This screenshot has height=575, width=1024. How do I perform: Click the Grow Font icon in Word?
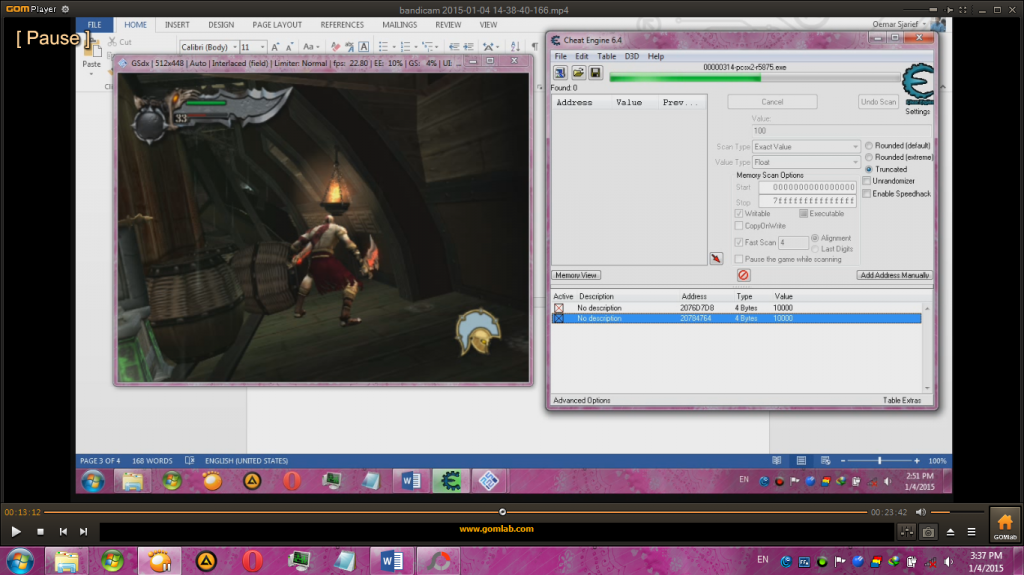[x=275, y=47]
